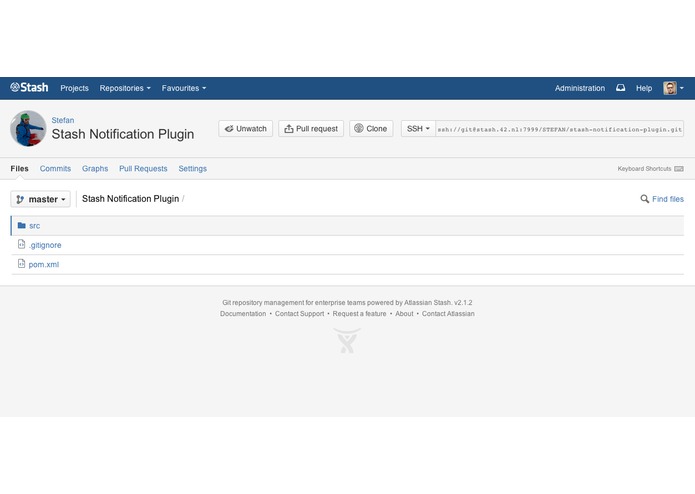
Task: Open the Administration link in header
Action: [580, 88]
